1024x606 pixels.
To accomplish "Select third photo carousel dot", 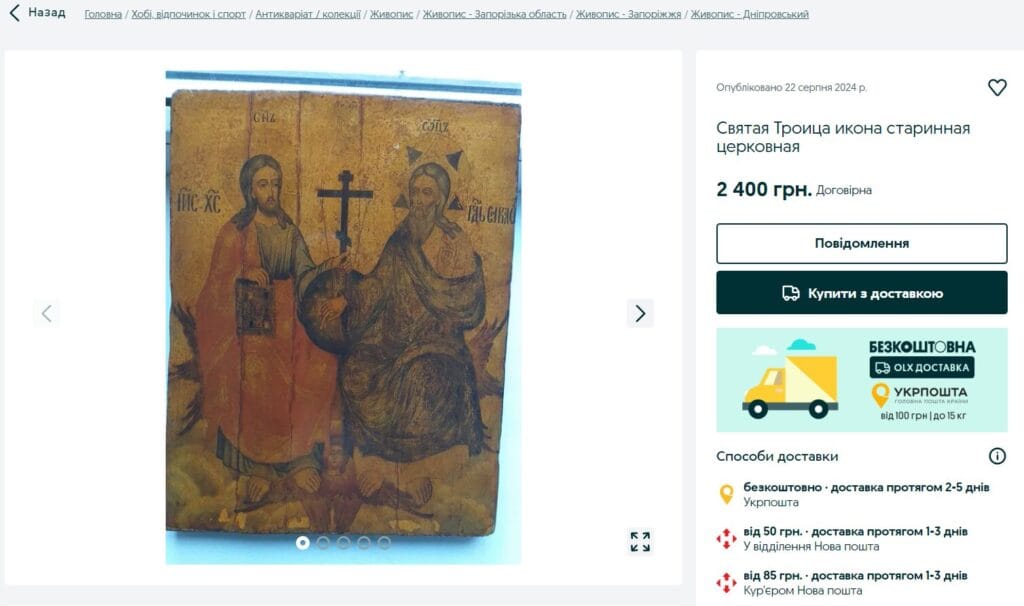I will click(x=344, y=543).
